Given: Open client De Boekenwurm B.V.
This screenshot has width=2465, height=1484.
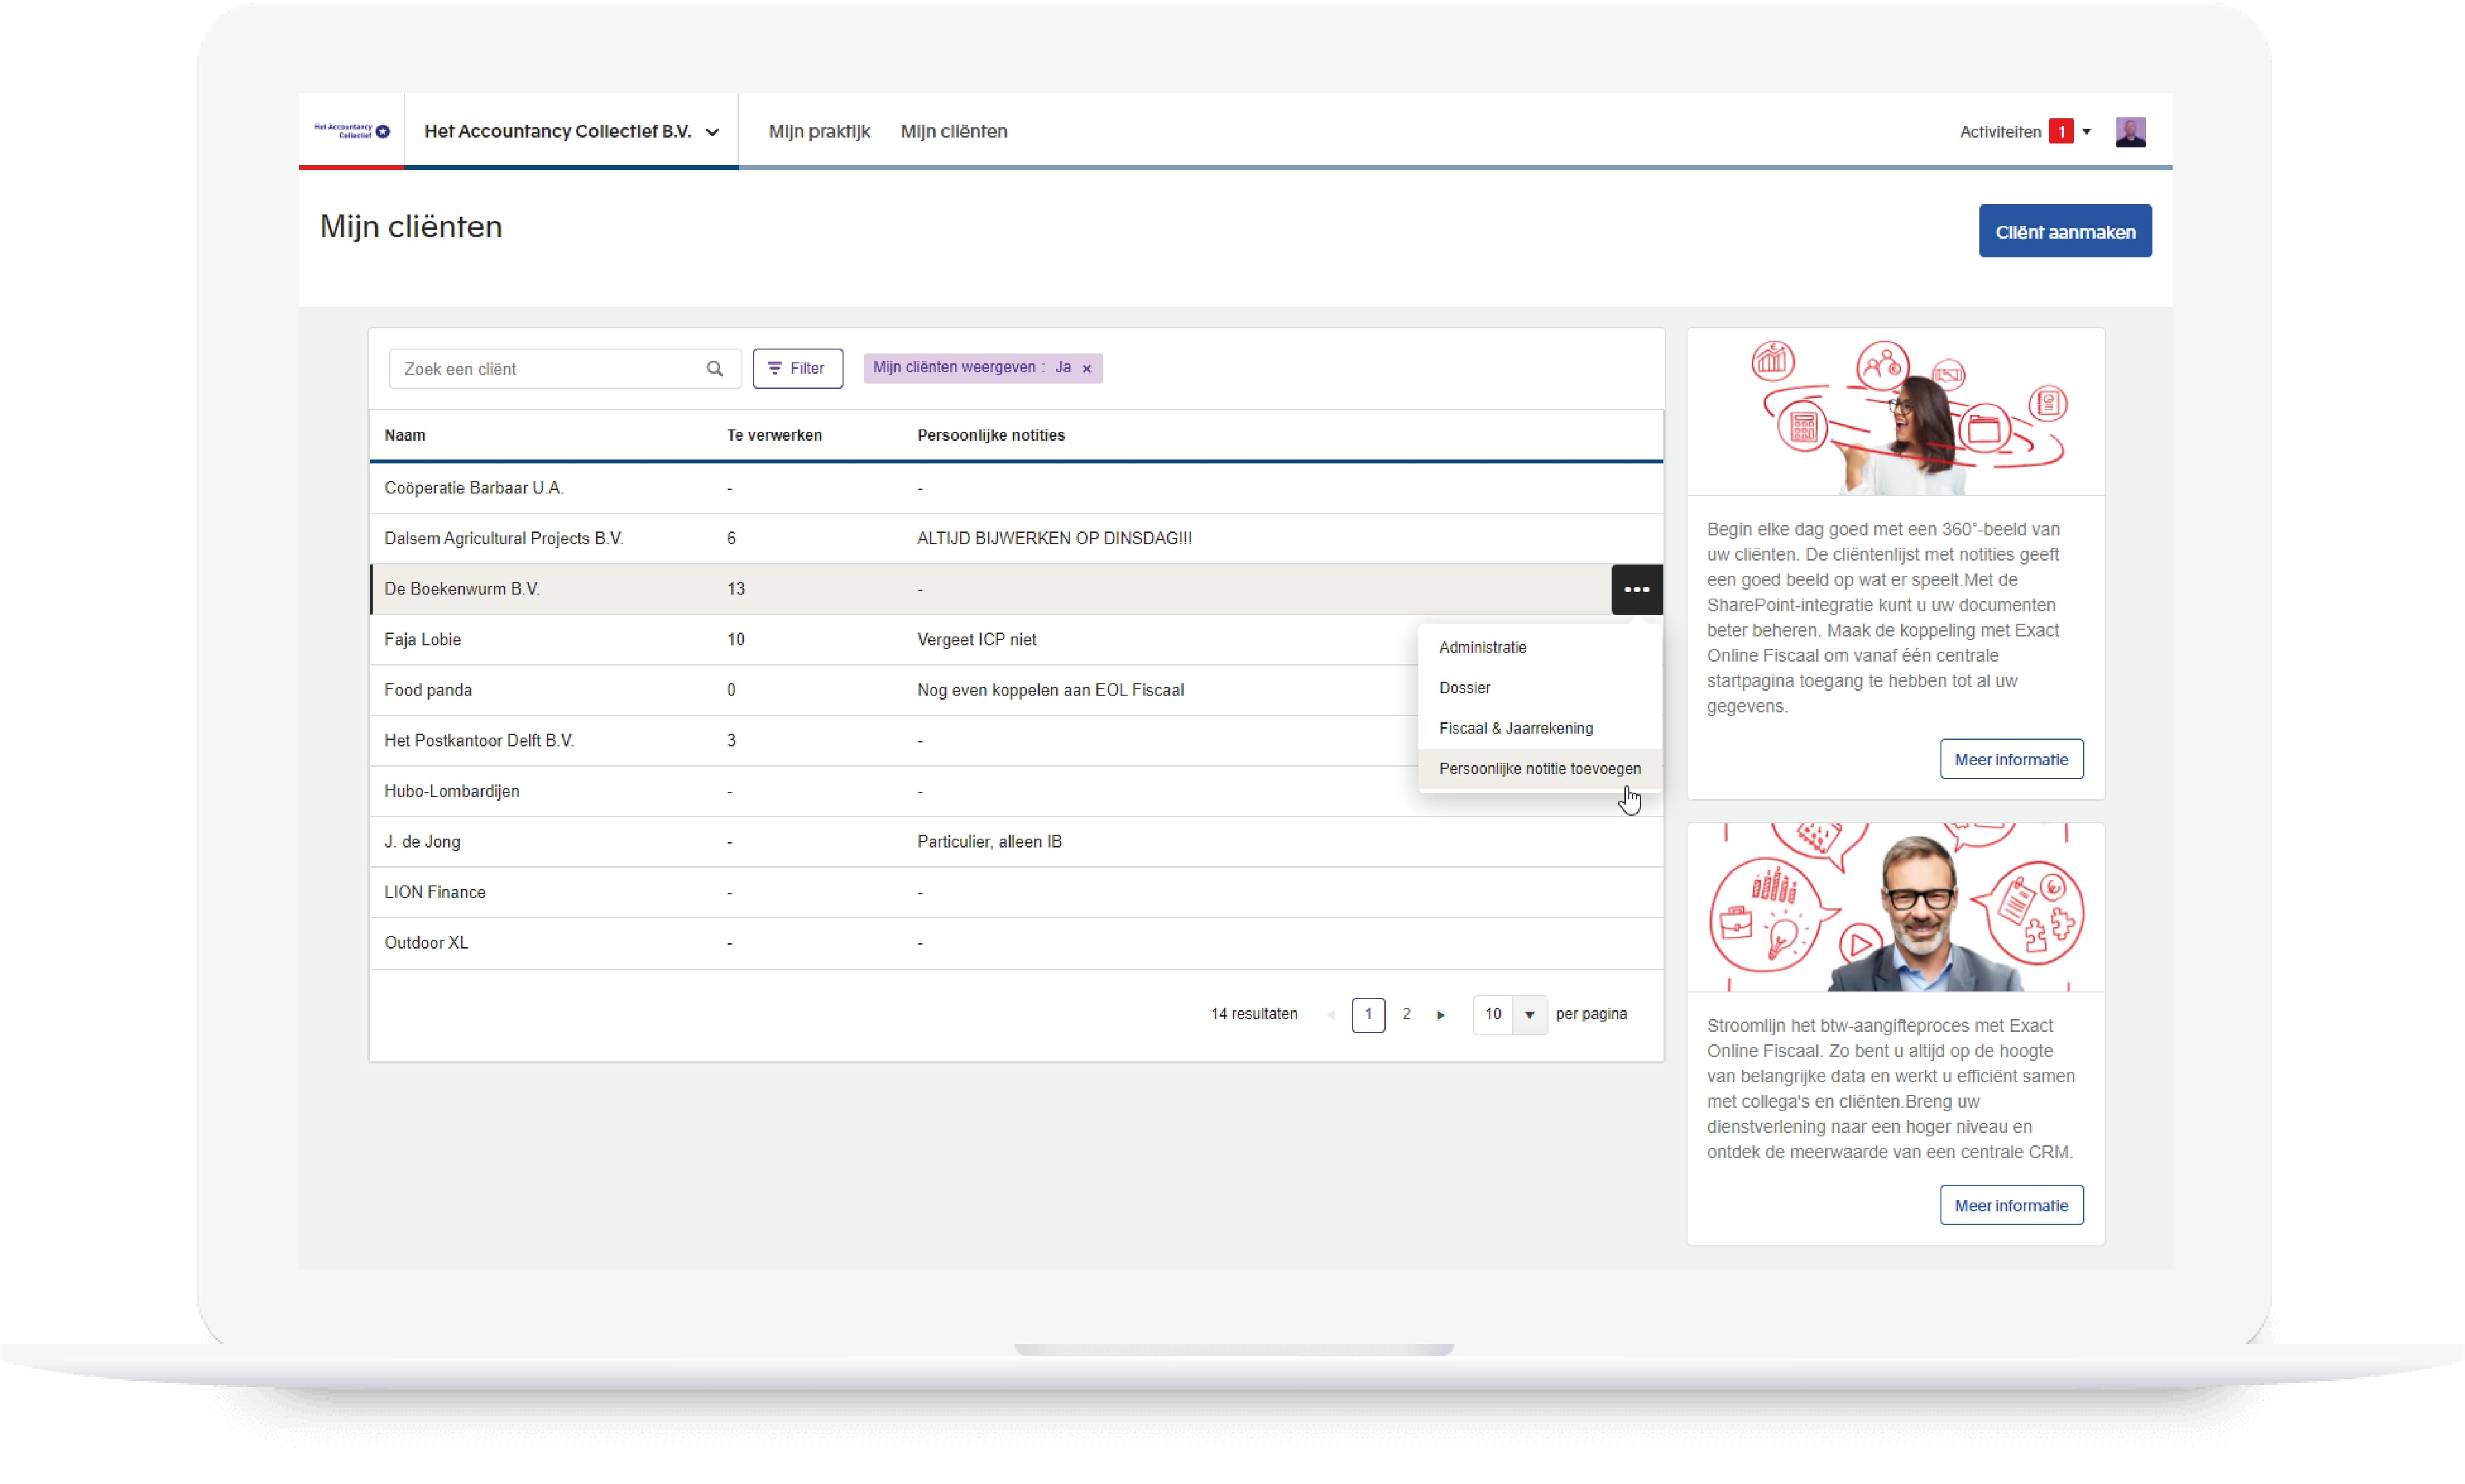Looking at the screenshot, I should (x=462, y=589).
